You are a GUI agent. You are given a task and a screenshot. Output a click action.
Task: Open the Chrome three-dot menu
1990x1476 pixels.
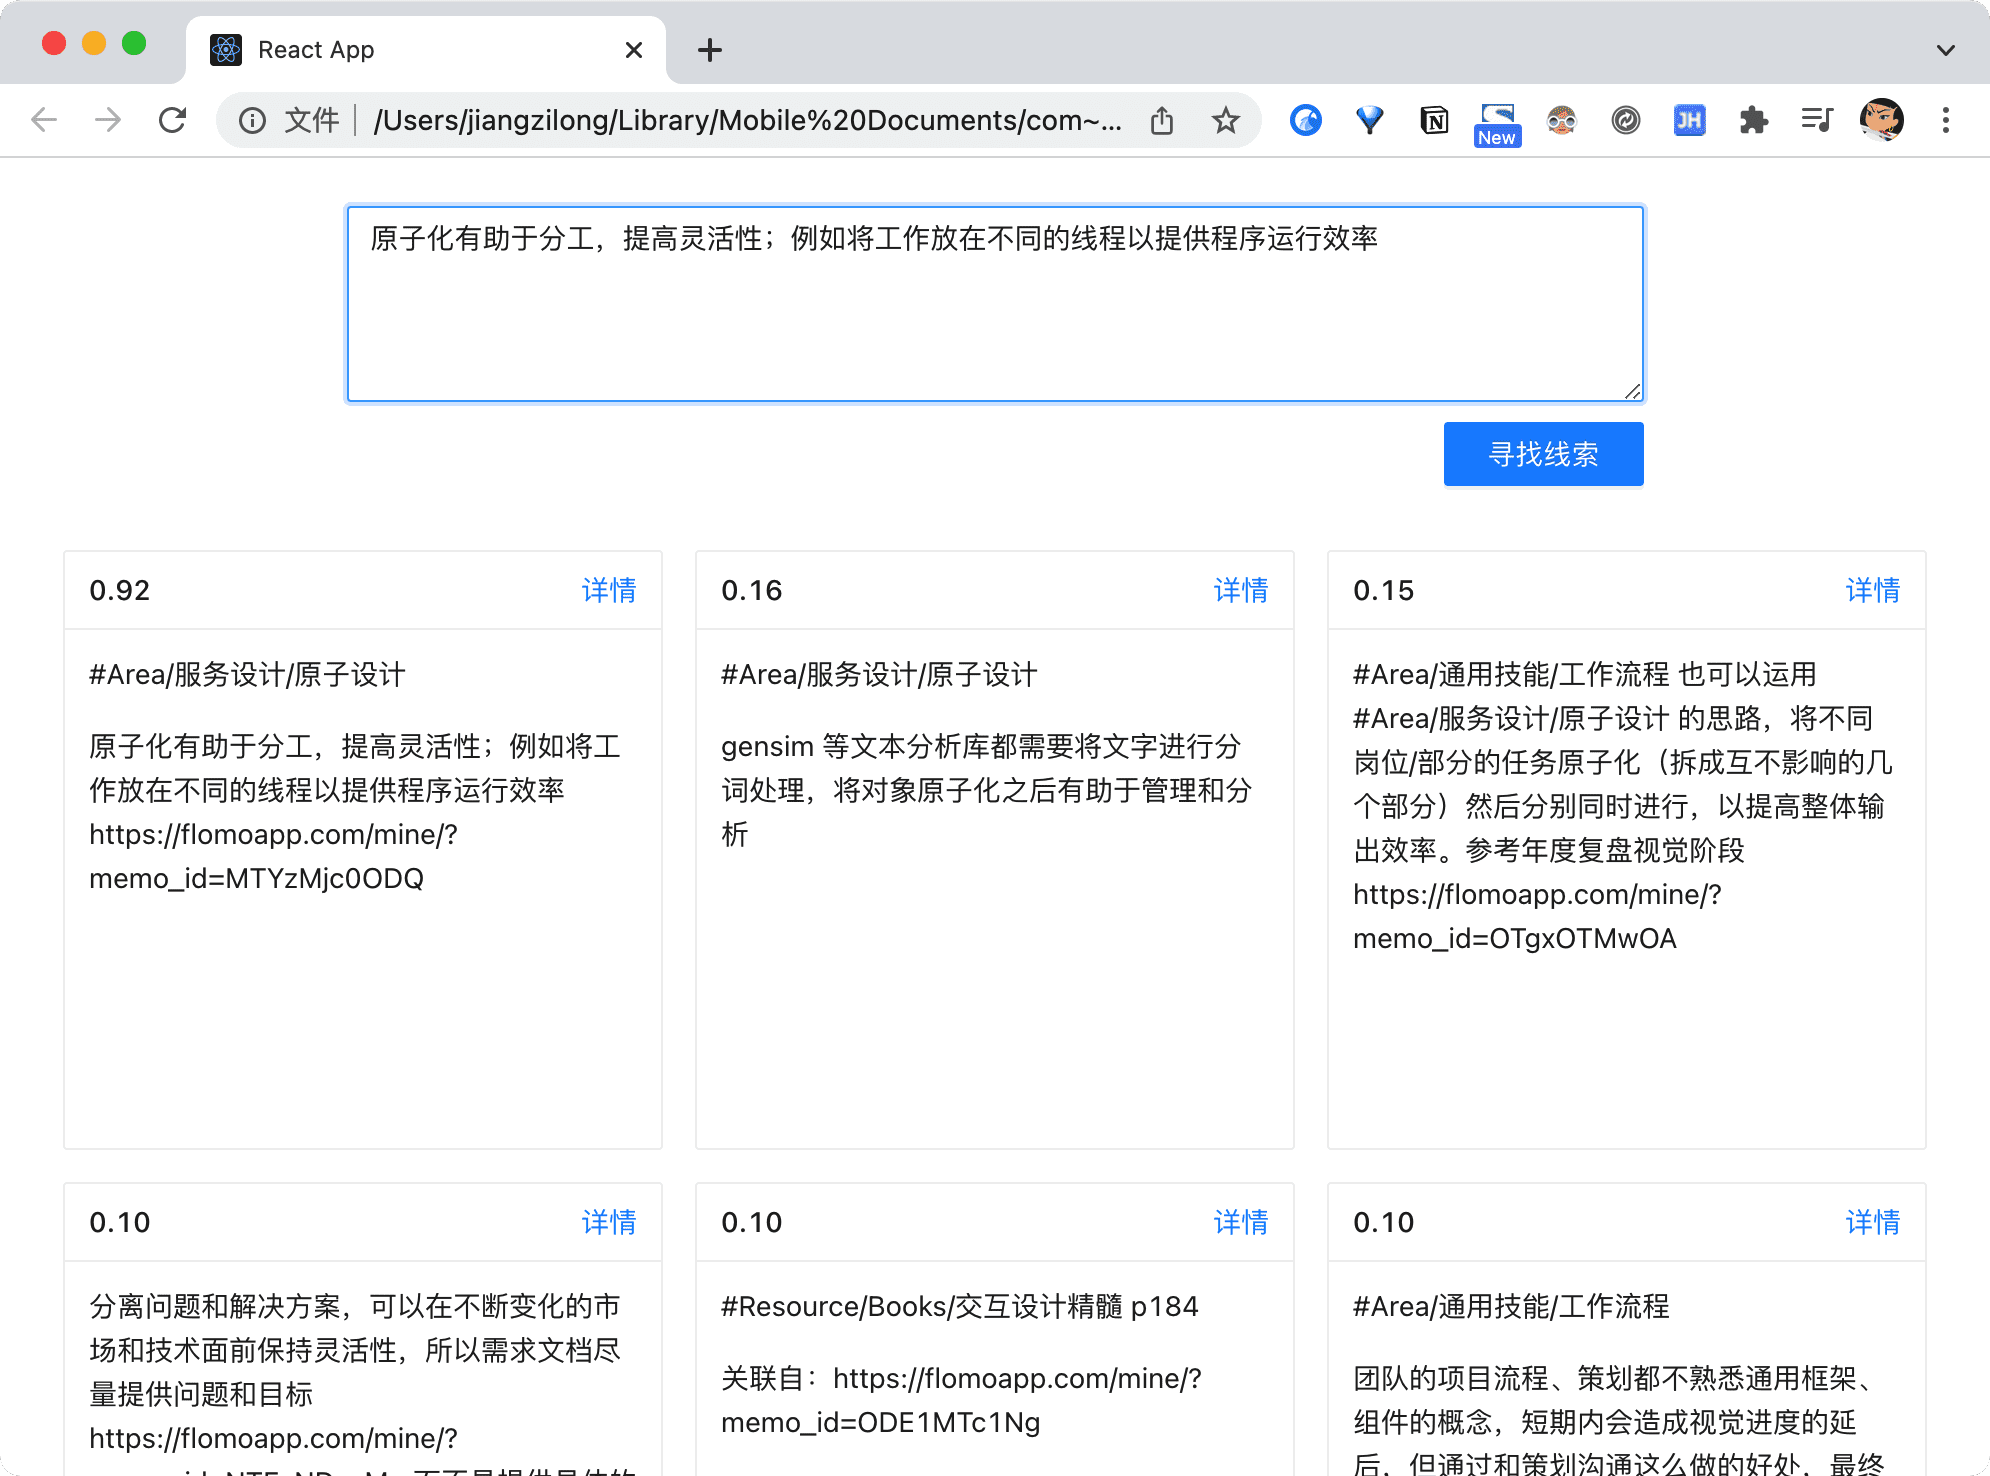click(1945, 120)
